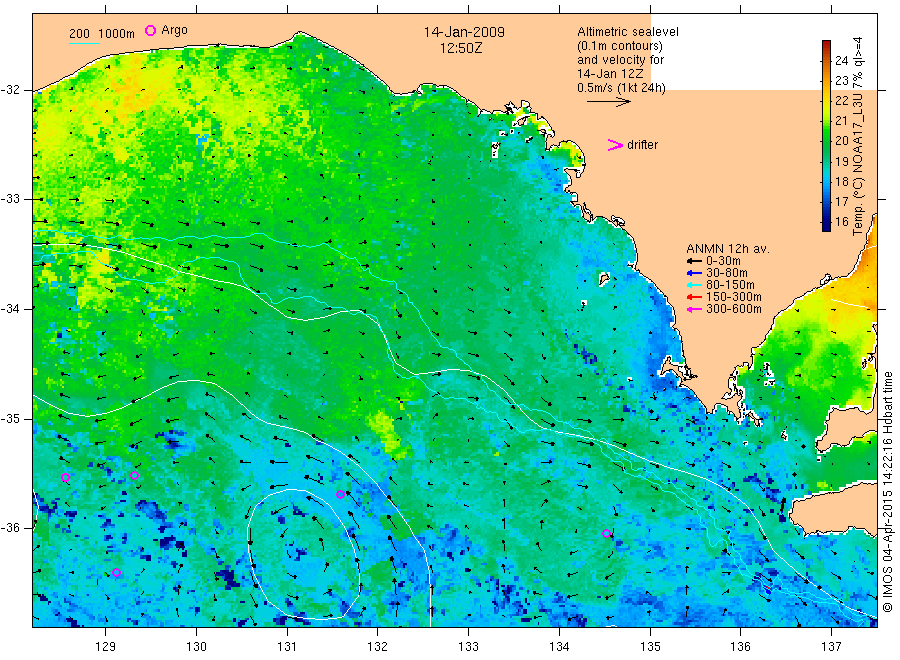Click the latitude axis label -36
900x660 pixels.
(x=10, y=528)
